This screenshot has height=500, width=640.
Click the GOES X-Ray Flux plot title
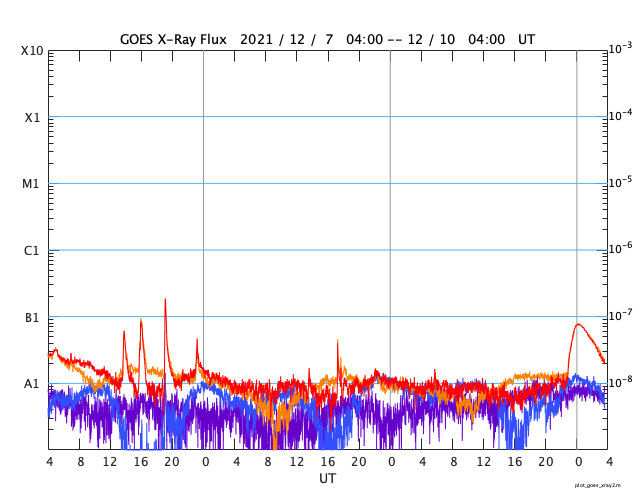(327, 40)
